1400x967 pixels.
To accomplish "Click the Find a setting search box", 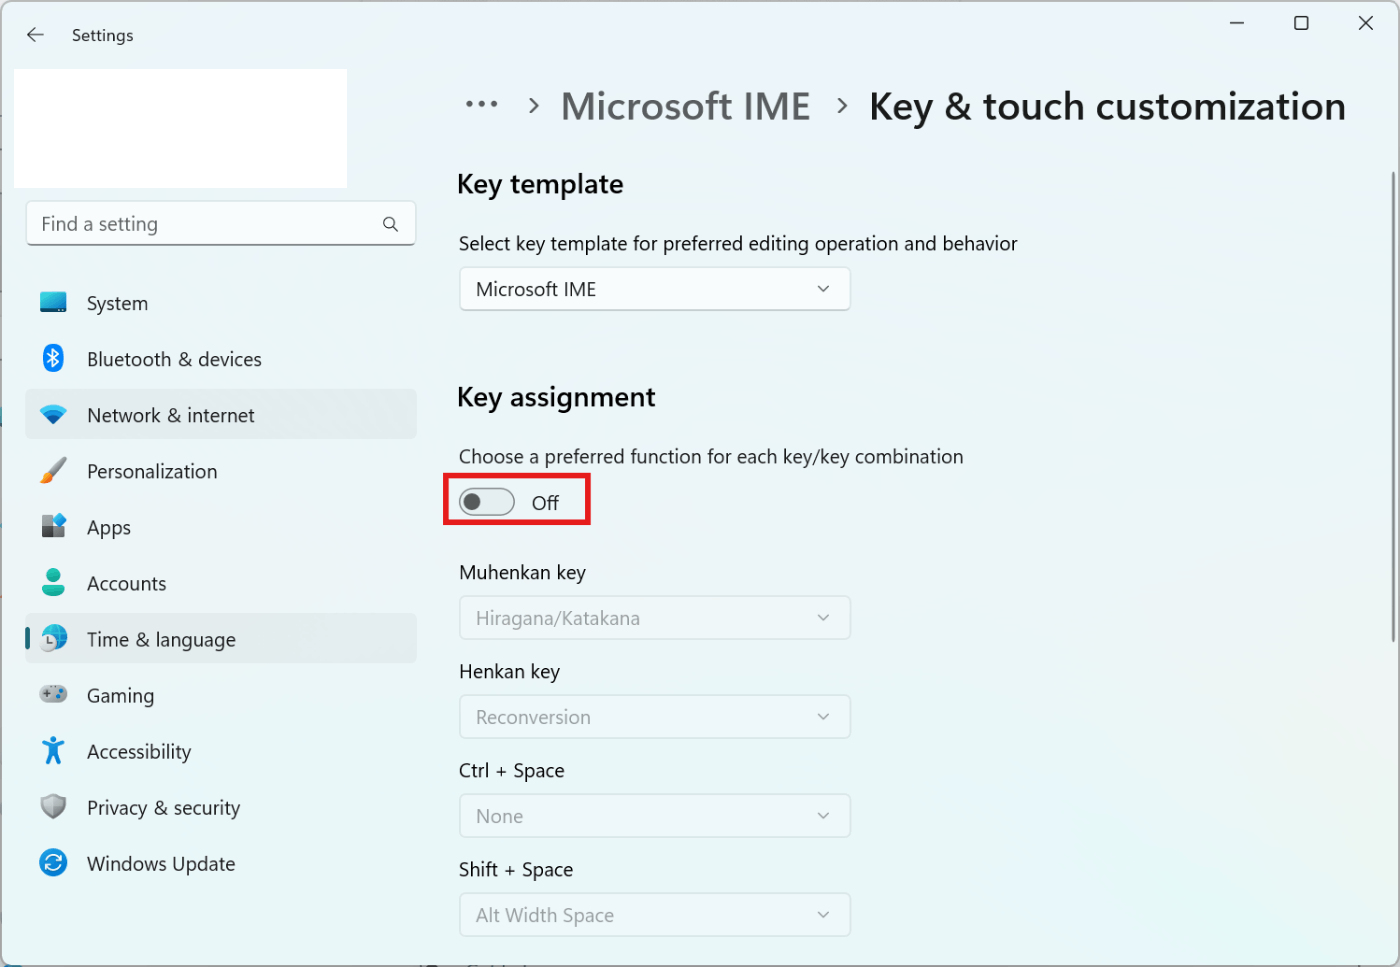I will click(221, 224).
